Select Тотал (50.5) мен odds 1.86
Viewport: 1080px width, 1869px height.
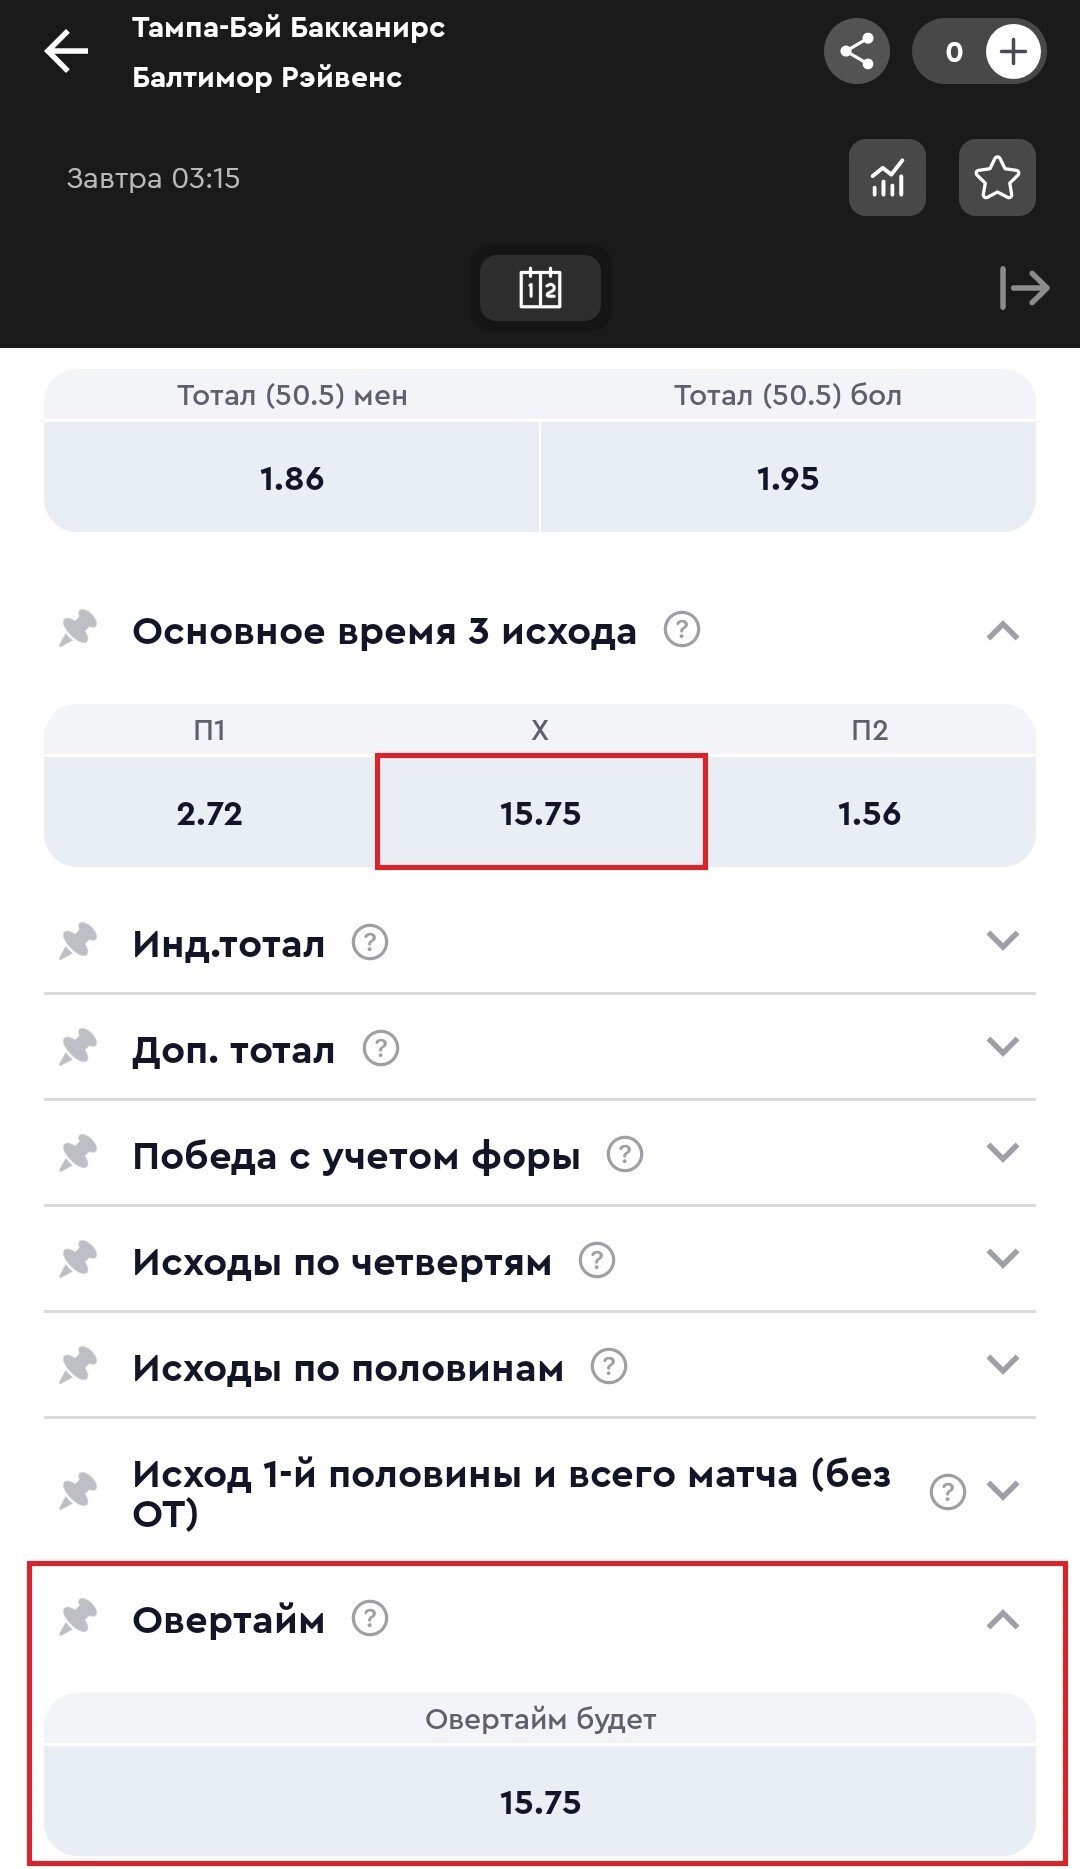(x=292, y=478)
